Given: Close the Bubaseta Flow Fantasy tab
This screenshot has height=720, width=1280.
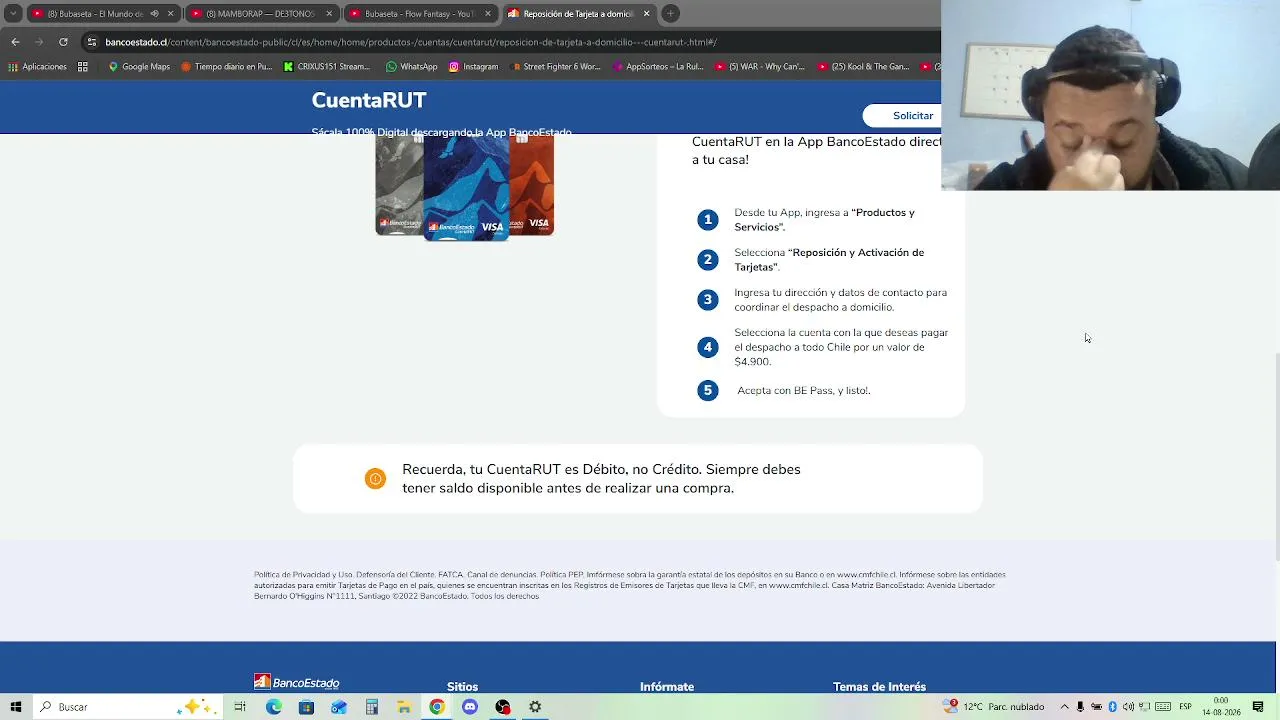Looking at the screenshot, I should (x=487, y=14).
